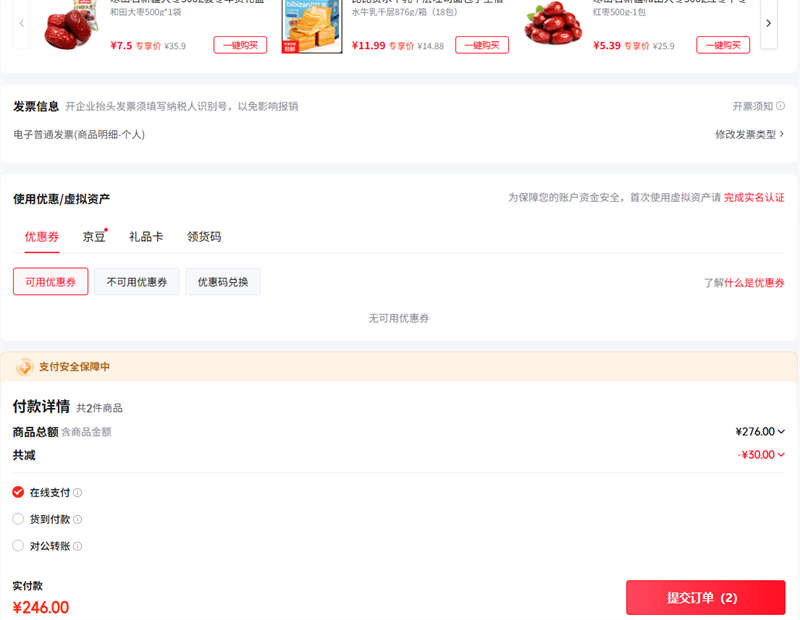
Task: Select the 在线支付 payment option
Action: click(x=18, y=492)
